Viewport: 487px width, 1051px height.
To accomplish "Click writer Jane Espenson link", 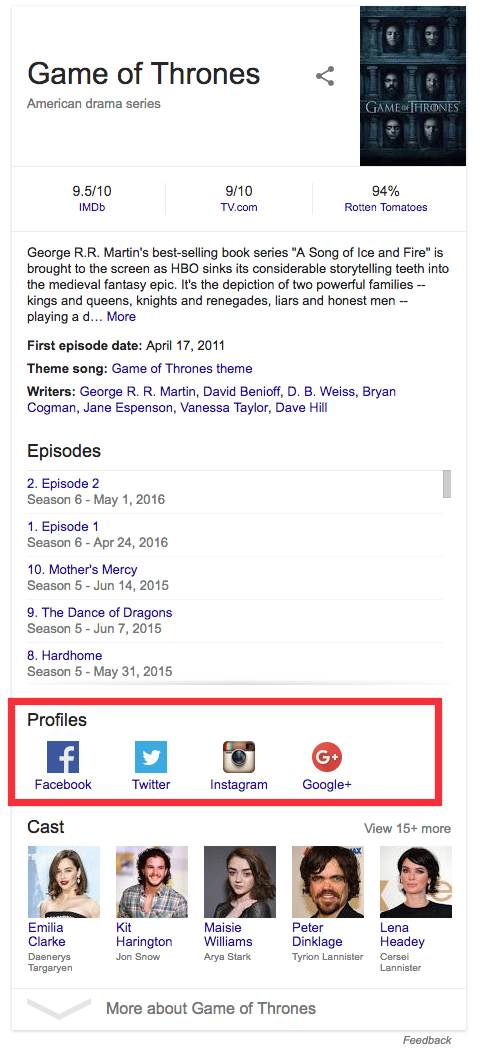I will tap(128, 408).
